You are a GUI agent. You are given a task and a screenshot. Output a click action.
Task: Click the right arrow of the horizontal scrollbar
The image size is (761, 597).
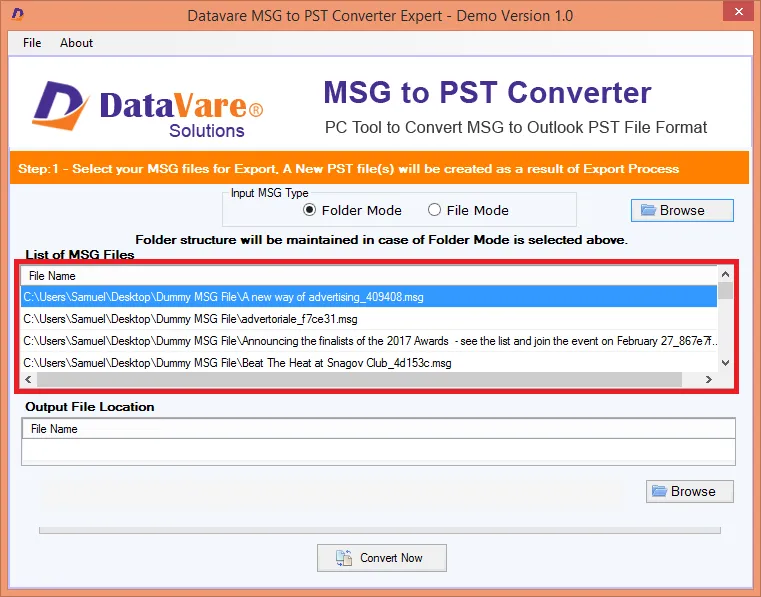point(709,380)
